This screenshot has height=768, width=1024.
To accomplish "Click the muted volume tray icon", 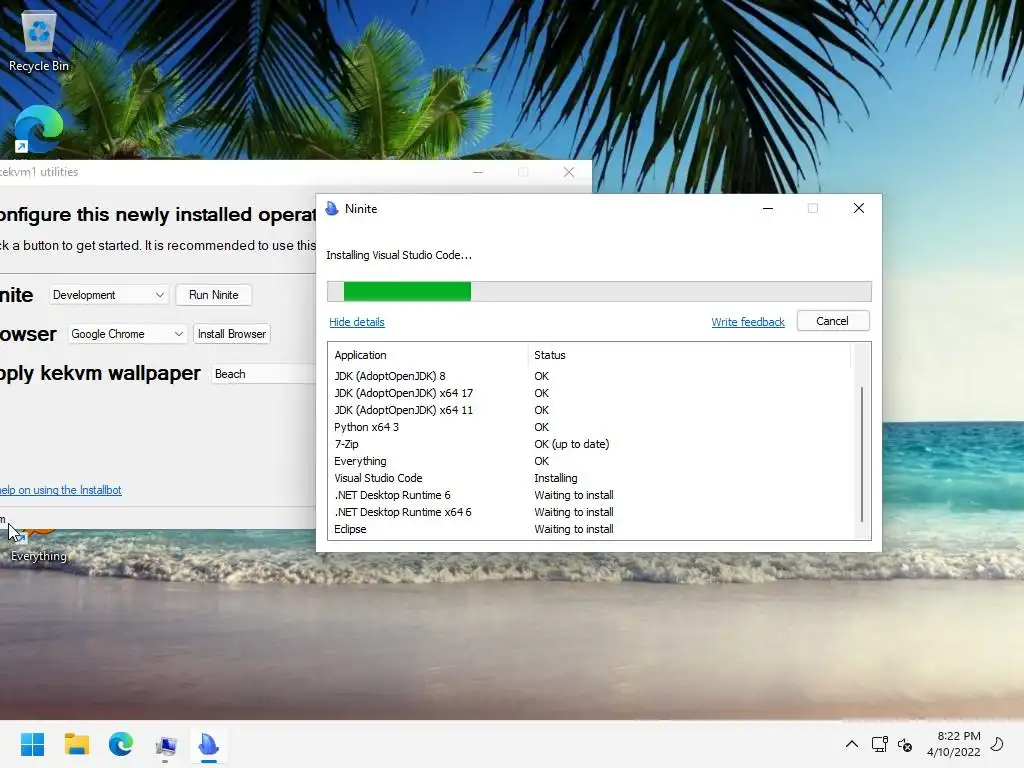I will (905, 744).
